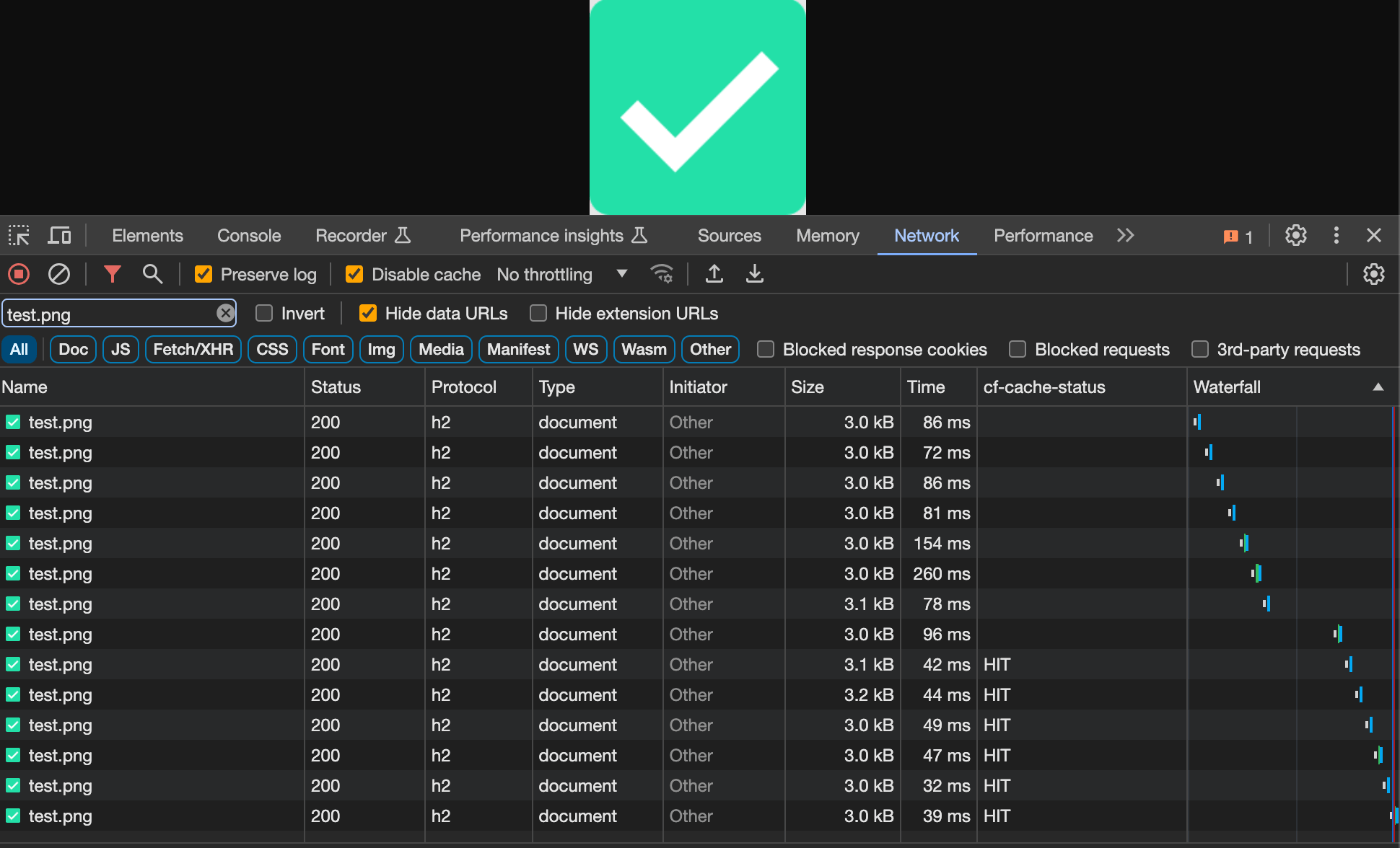
Task: Disable the Preserve log option
Action: [203, 273]
